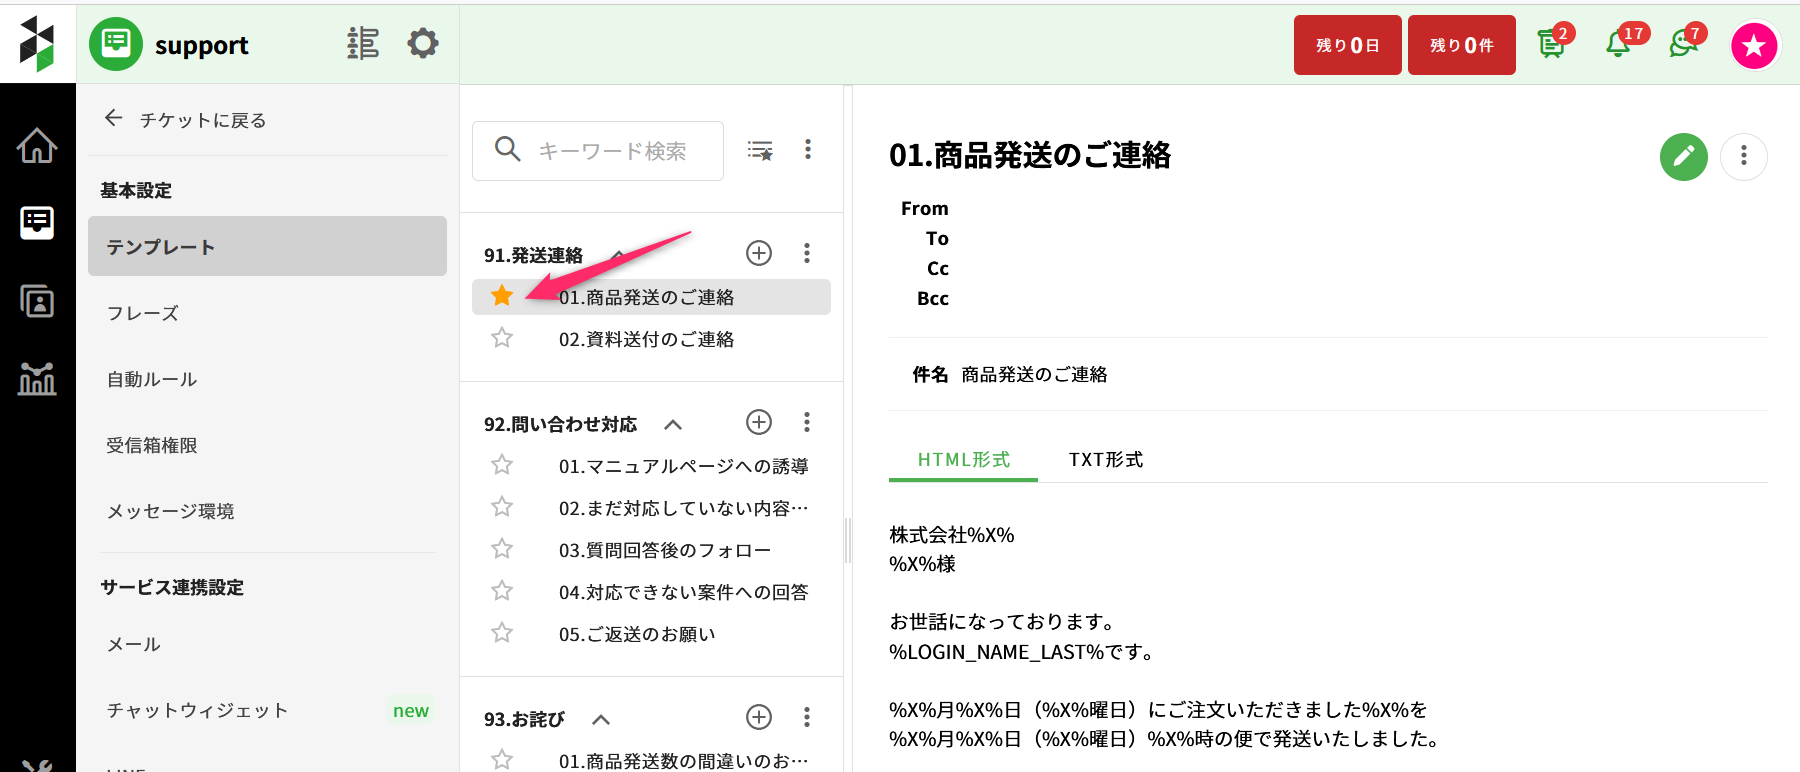Image resolution: width=1800 pixels, height=772 pixels.
Task: Click the green pencil edit button
Action: pyautogui.click(x=1683, y=157)
